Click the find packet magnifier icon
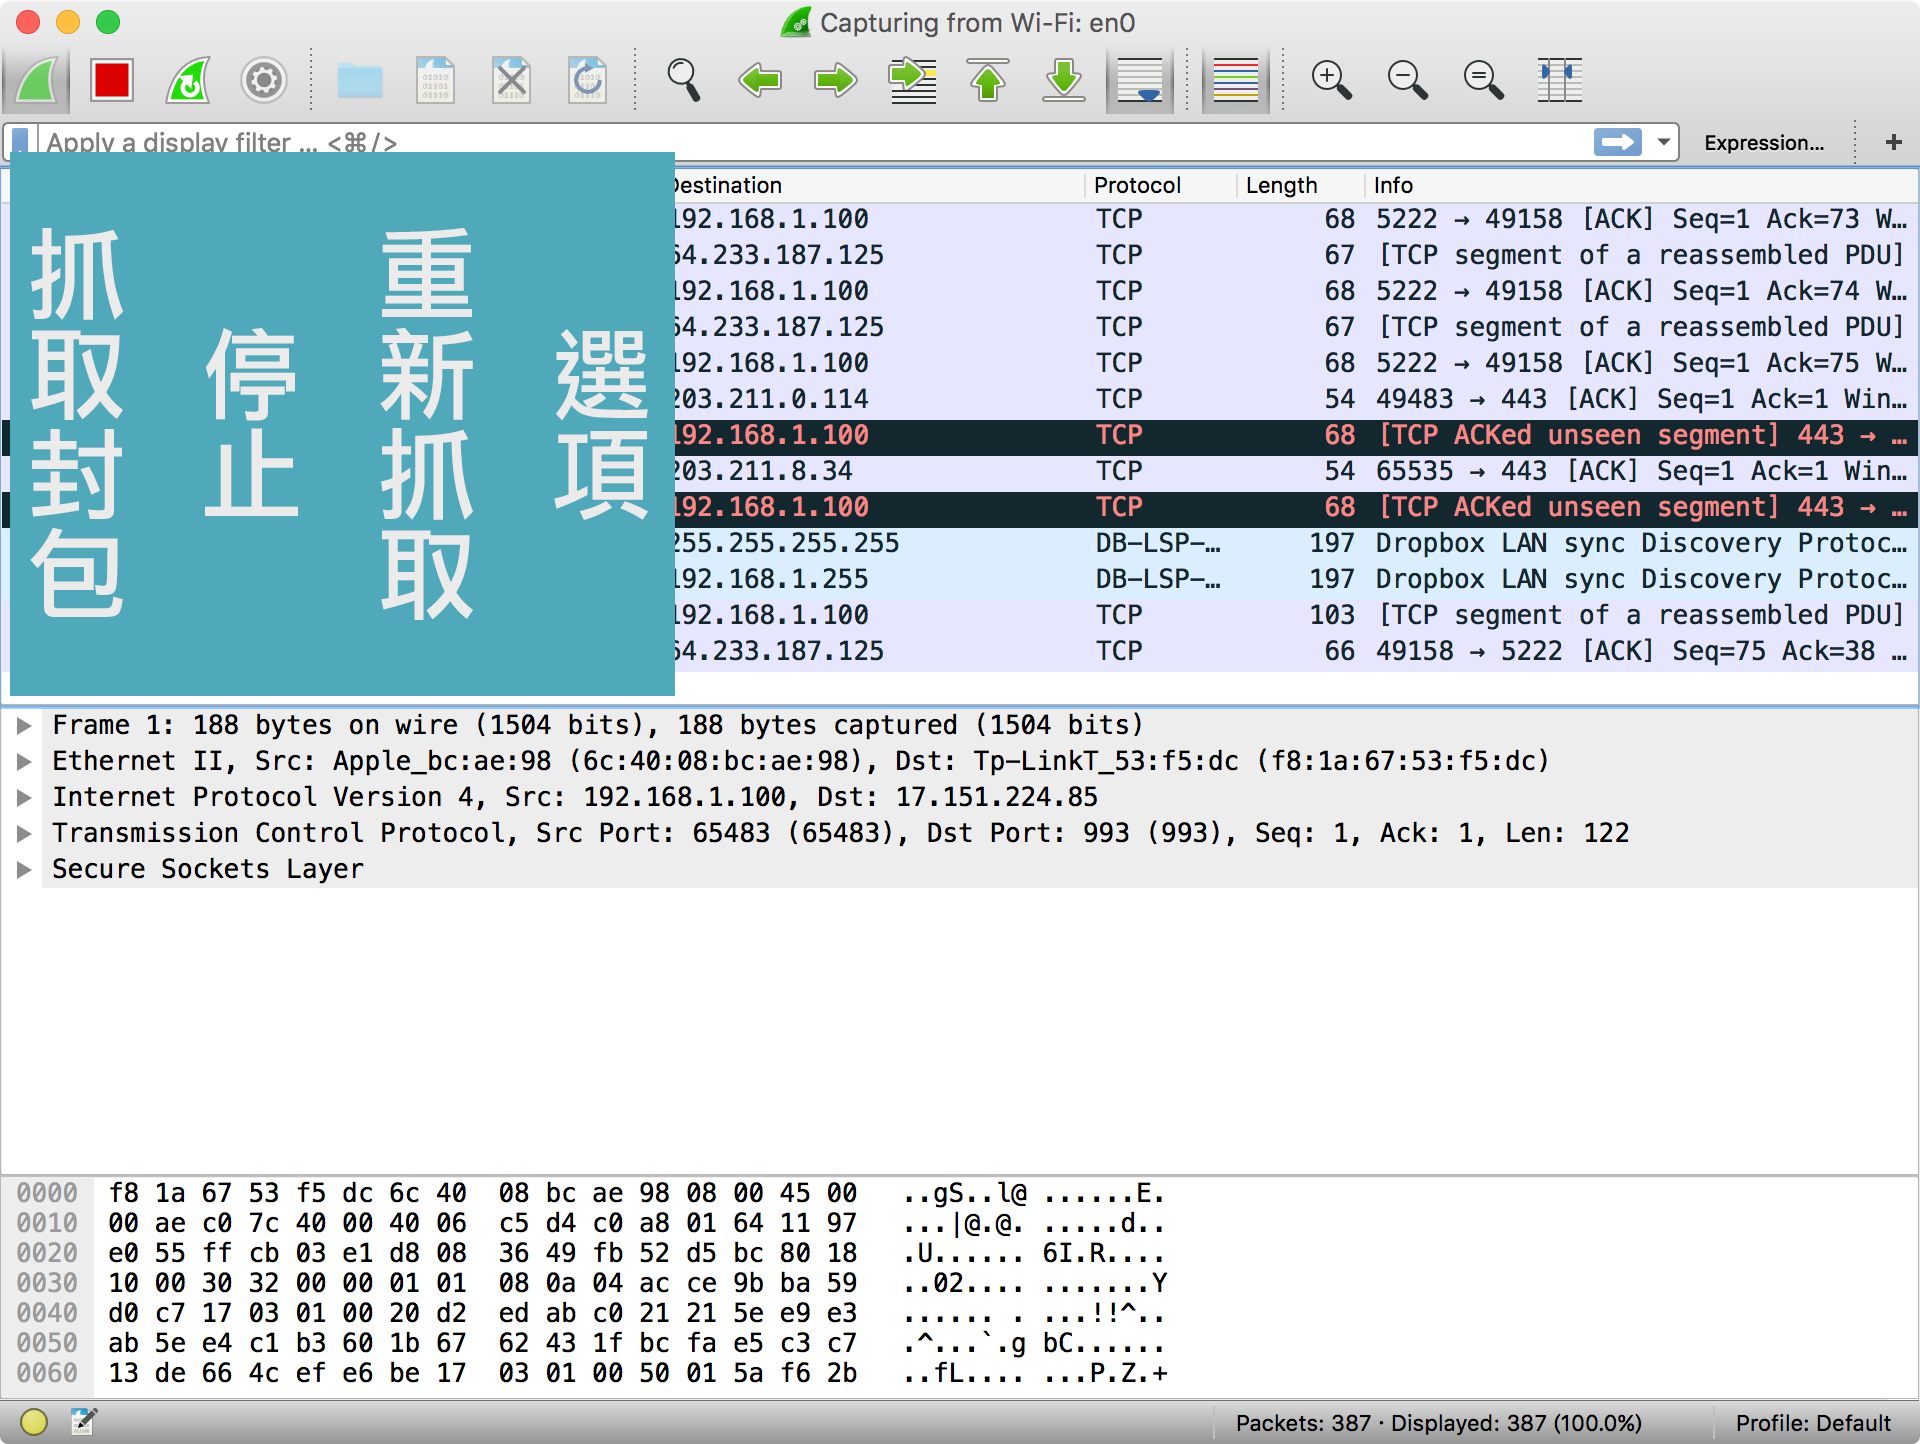 point(684,80)
